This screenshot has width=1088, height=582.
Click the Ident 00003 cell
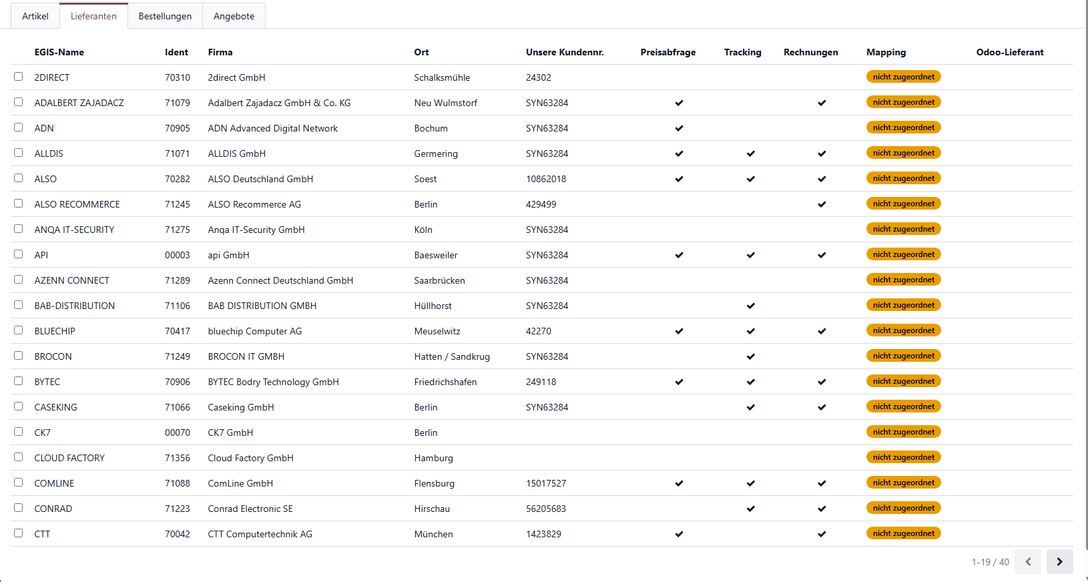[x=177, y=255]
